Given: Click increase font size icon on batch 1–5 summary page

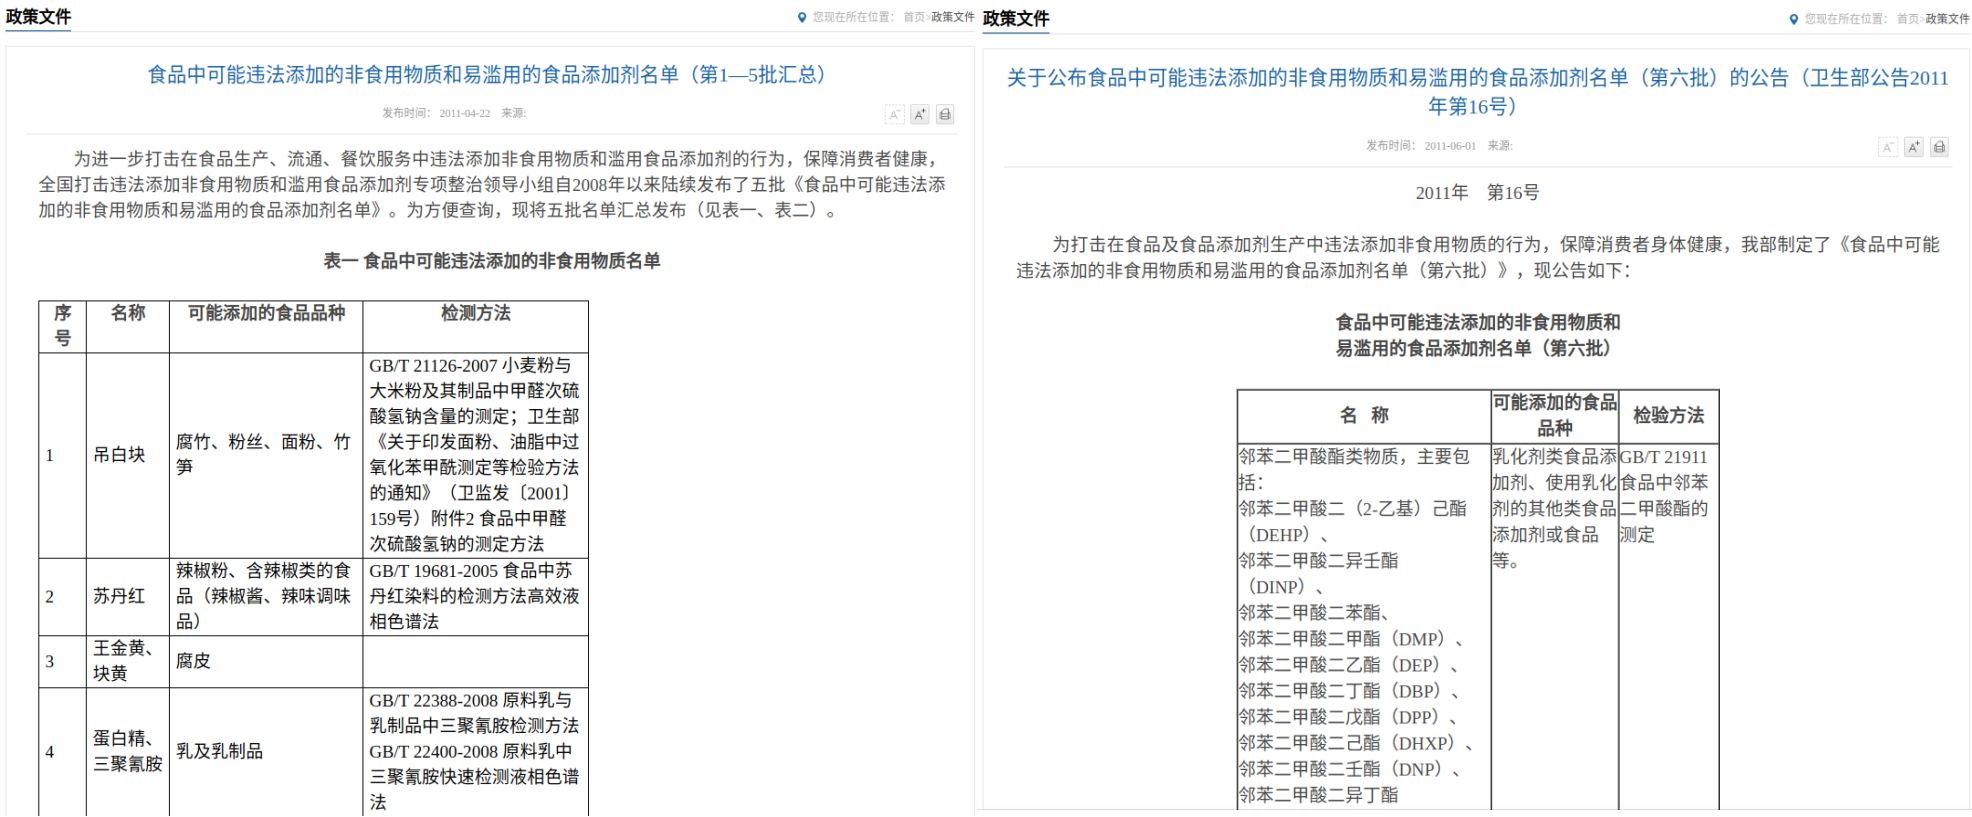Looking at the screenshot, I should click(919, 114).
